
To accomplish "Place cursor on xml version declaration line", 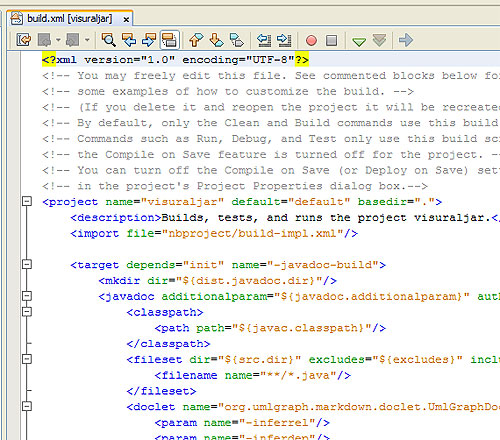I will (x=175, y=60).
